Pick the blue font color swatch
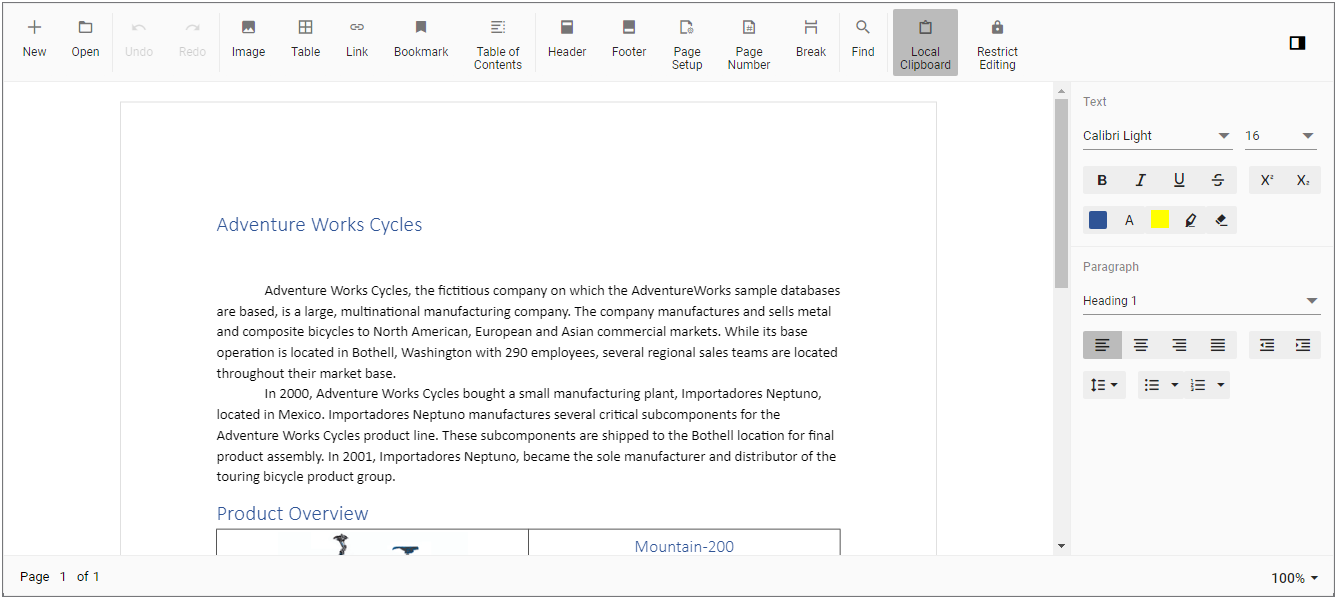1337x600 pixels. (1098, 220)
